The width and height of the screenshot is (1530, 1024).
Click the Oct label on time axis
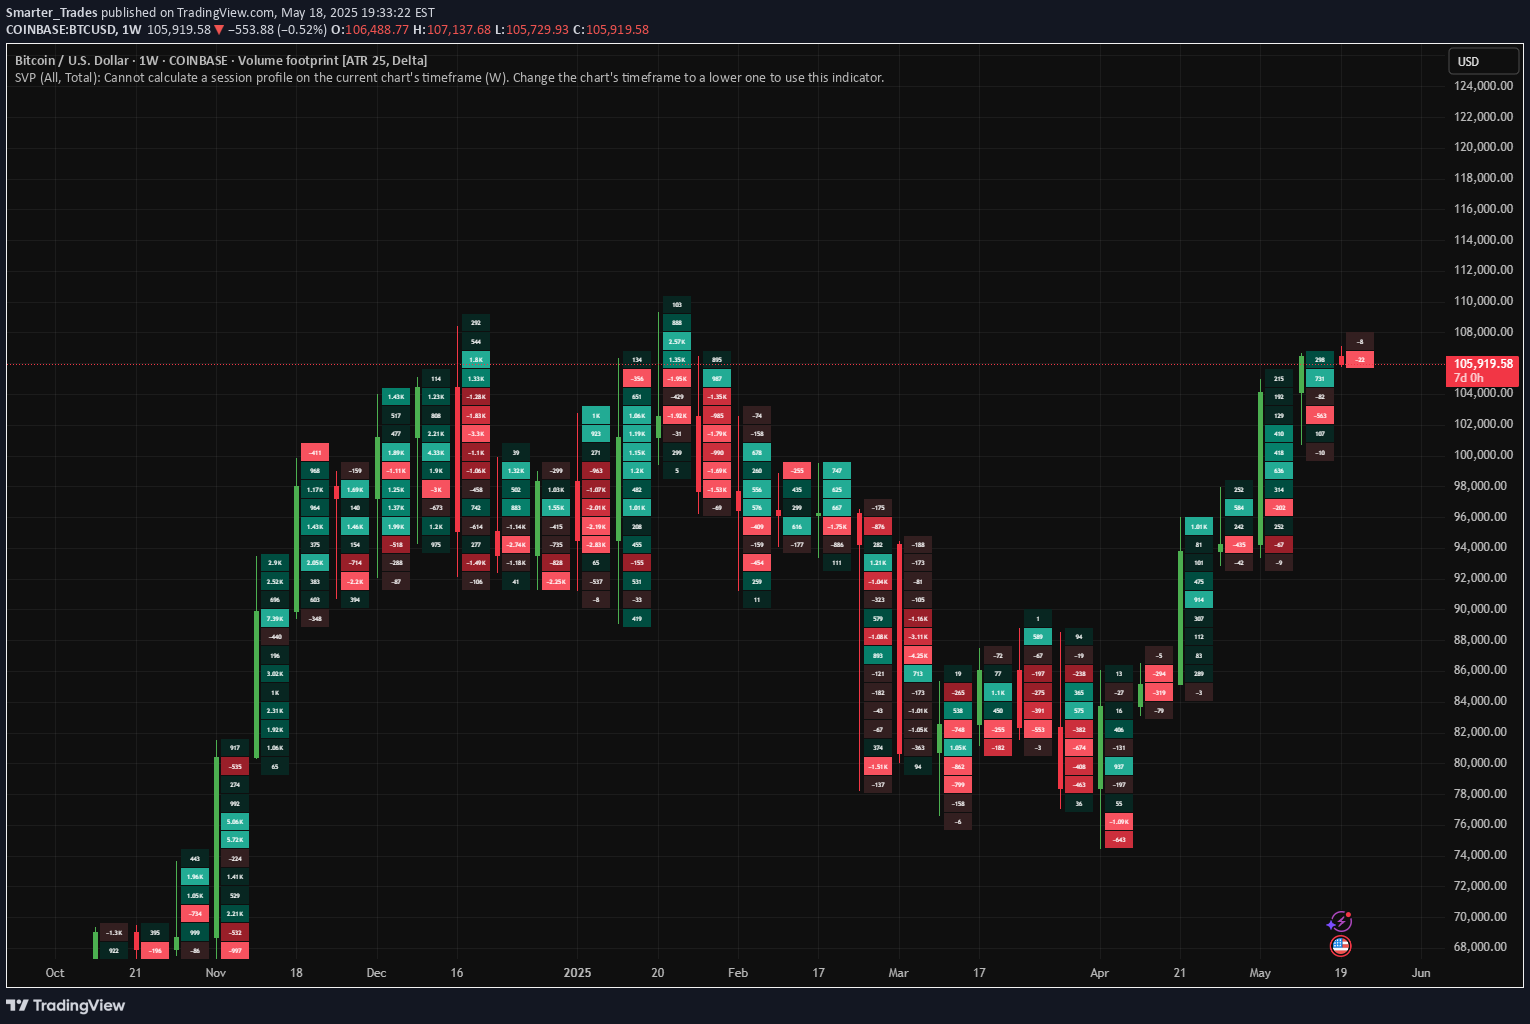click(55, 973)
